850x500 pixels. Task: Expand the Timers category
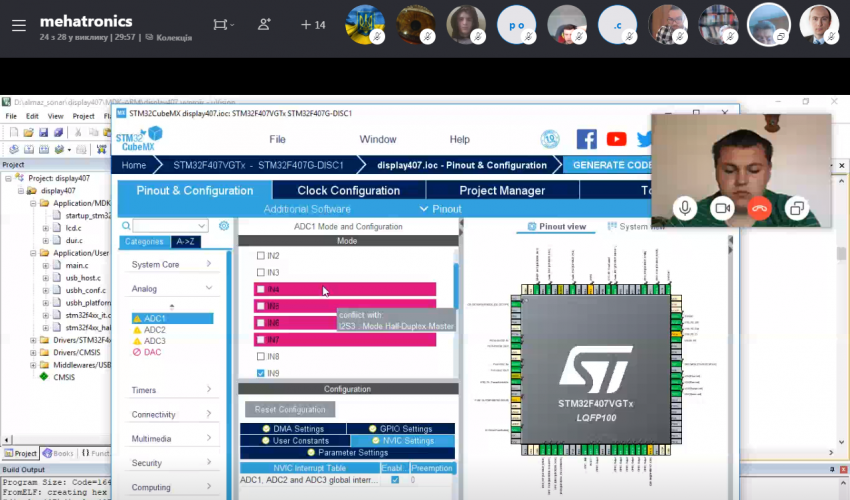click(171, 390)
